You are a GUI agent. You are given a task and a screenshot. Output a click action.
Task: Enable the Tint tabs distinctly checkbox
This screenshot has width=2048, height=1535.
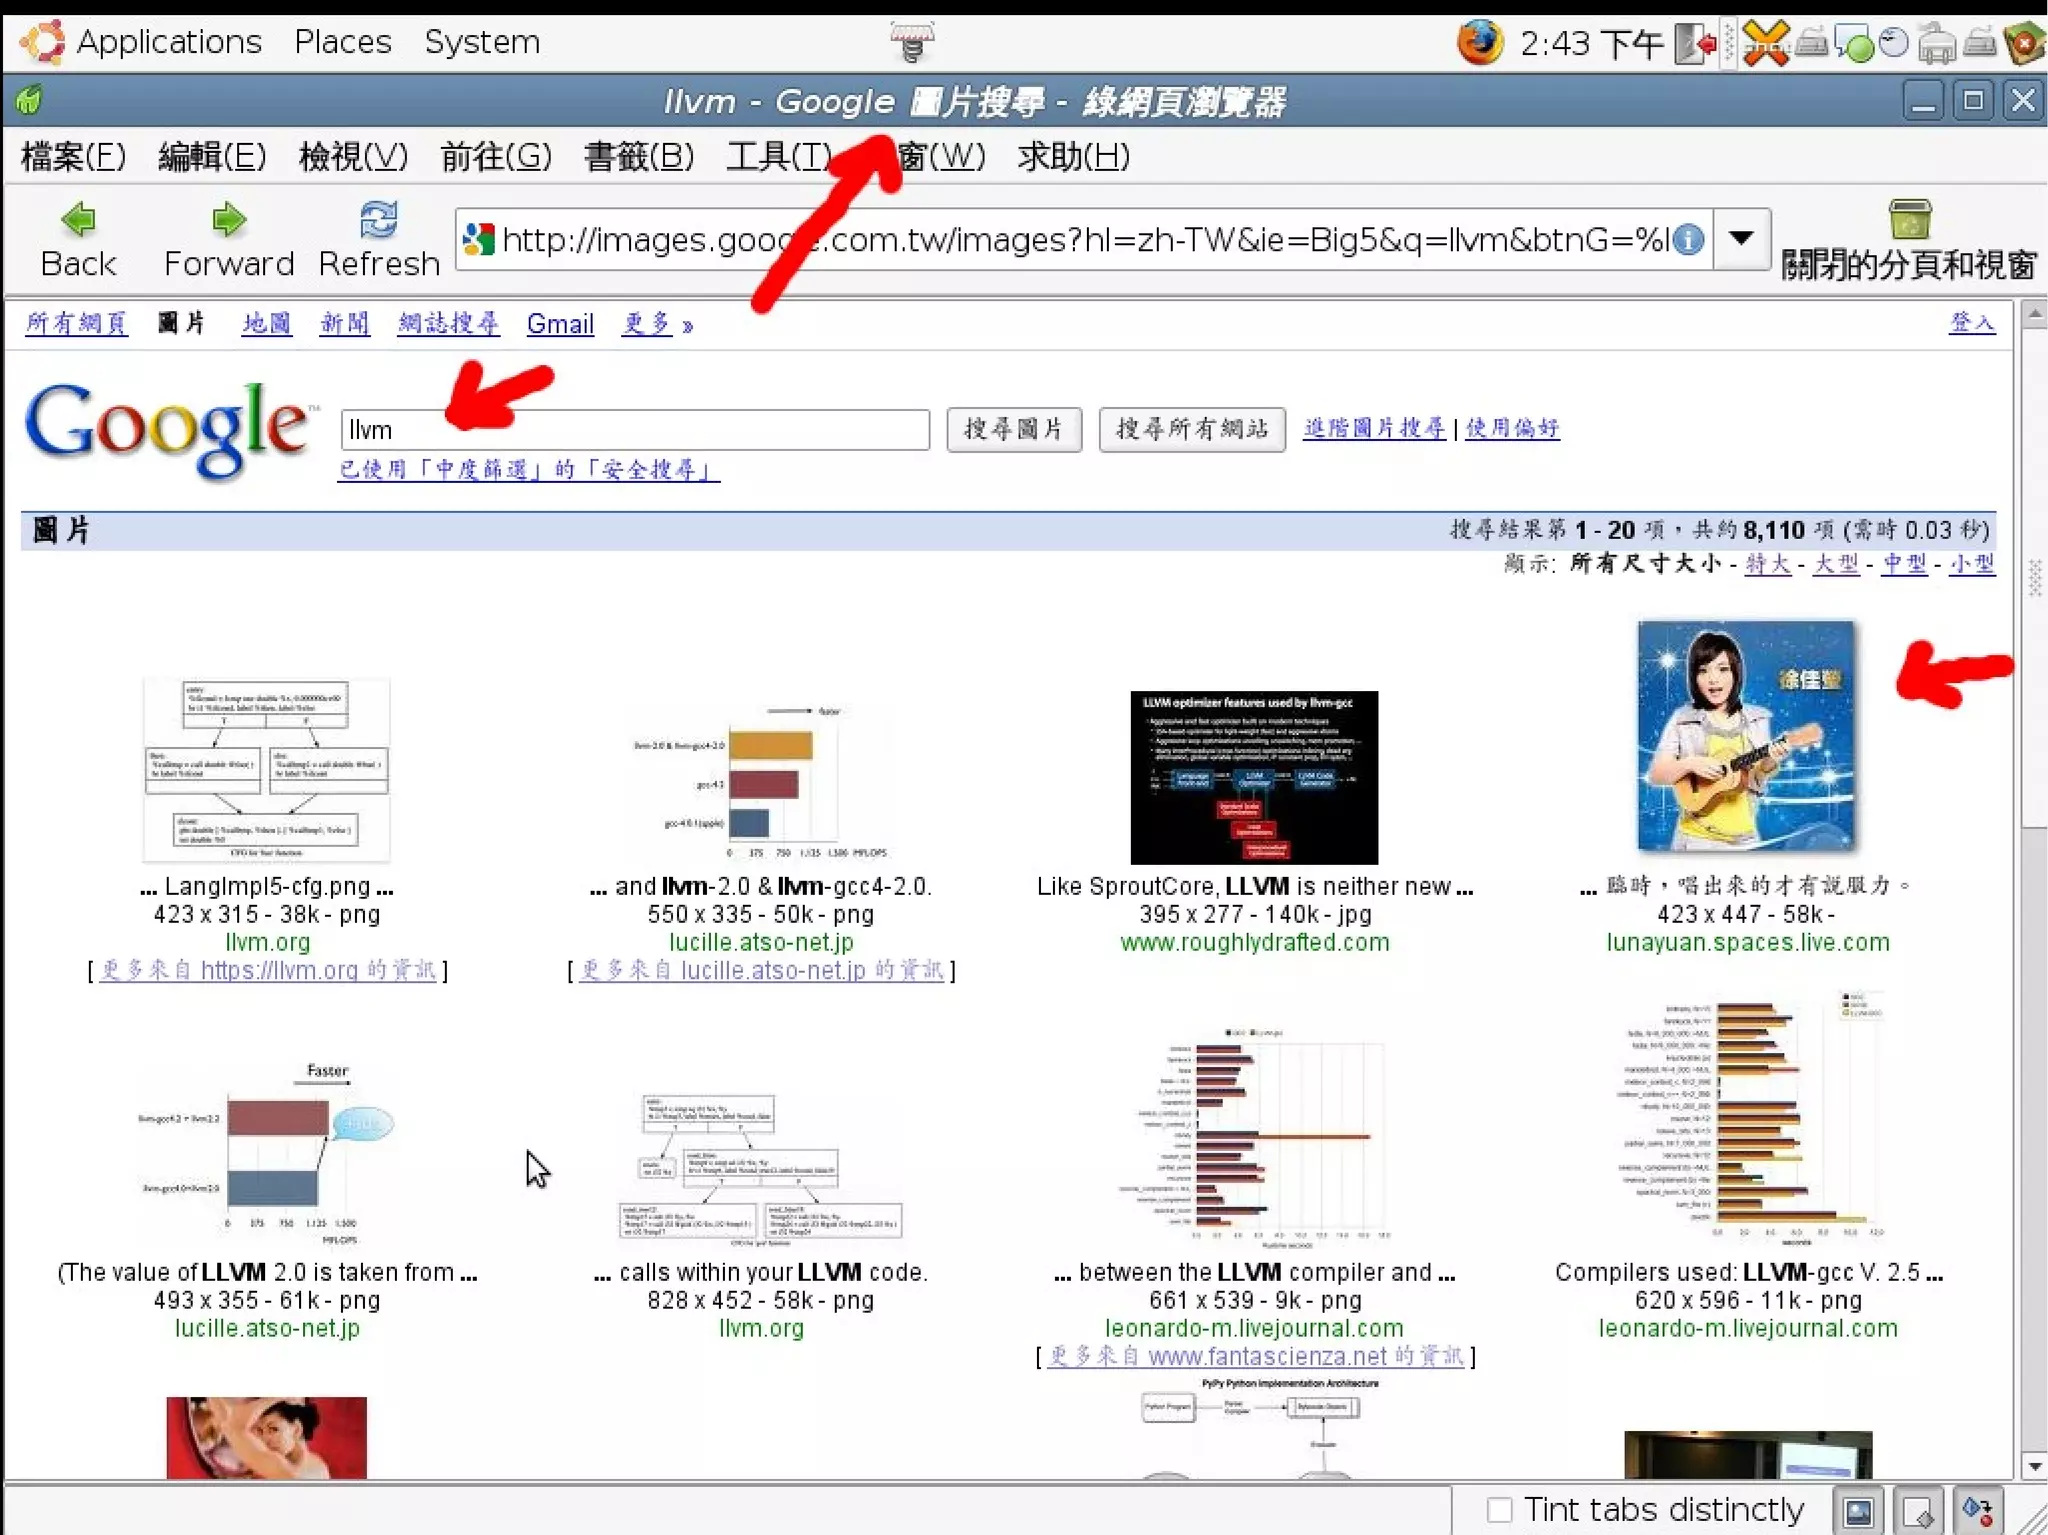pyautogui.click(x=1499, y=1509)
